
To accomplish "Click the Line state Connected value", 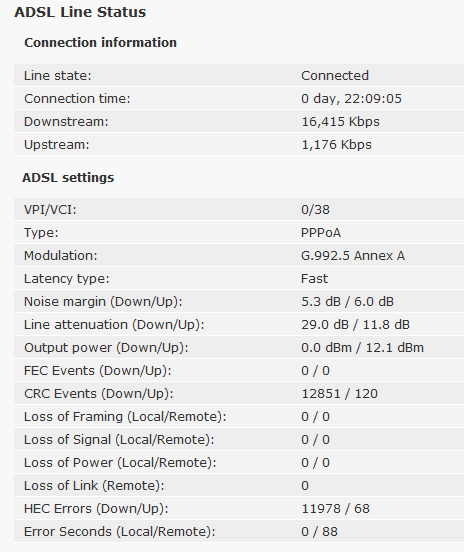I will [x=335, y=76].
